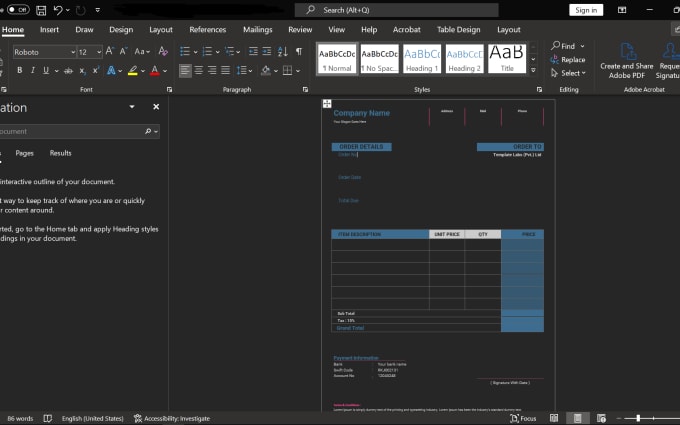Click the Numbering list icon
The height and width of the screenshot is (425, 680).
(207, 52)
